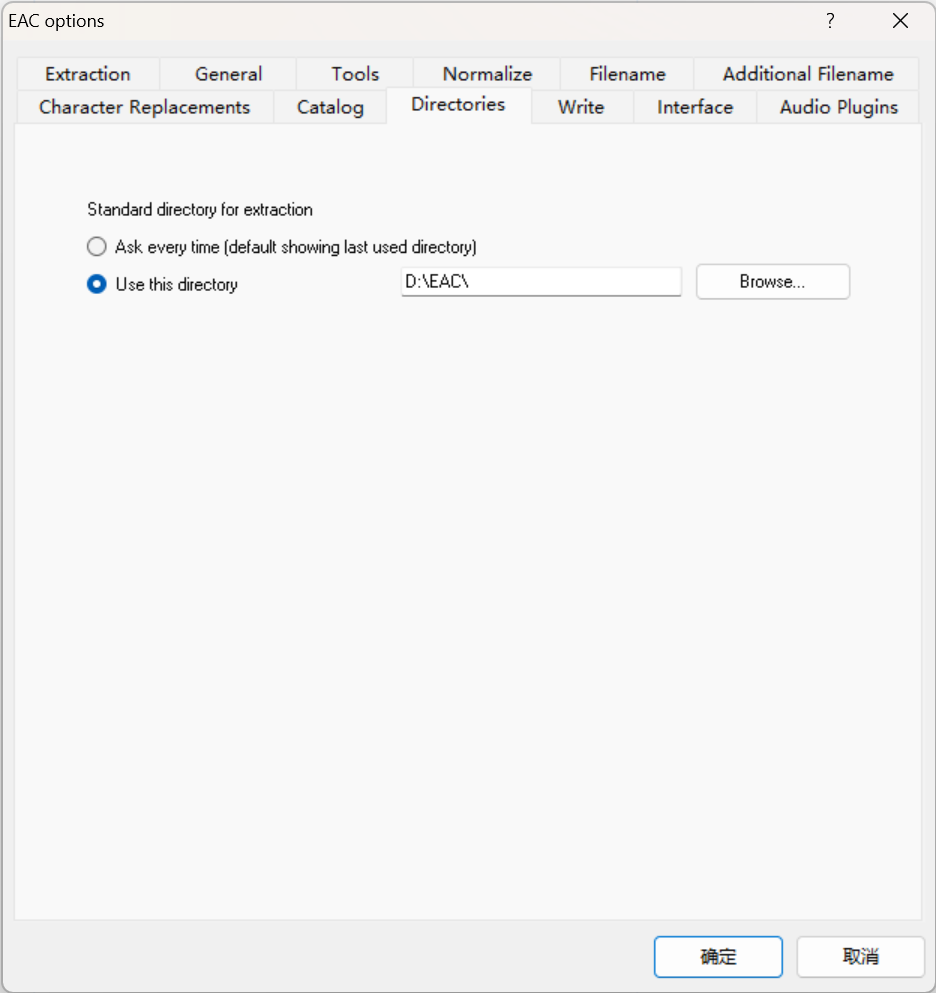This screenshot has height=993, width=936.
Task: Click the Directories tab
Action: [458, 105]
